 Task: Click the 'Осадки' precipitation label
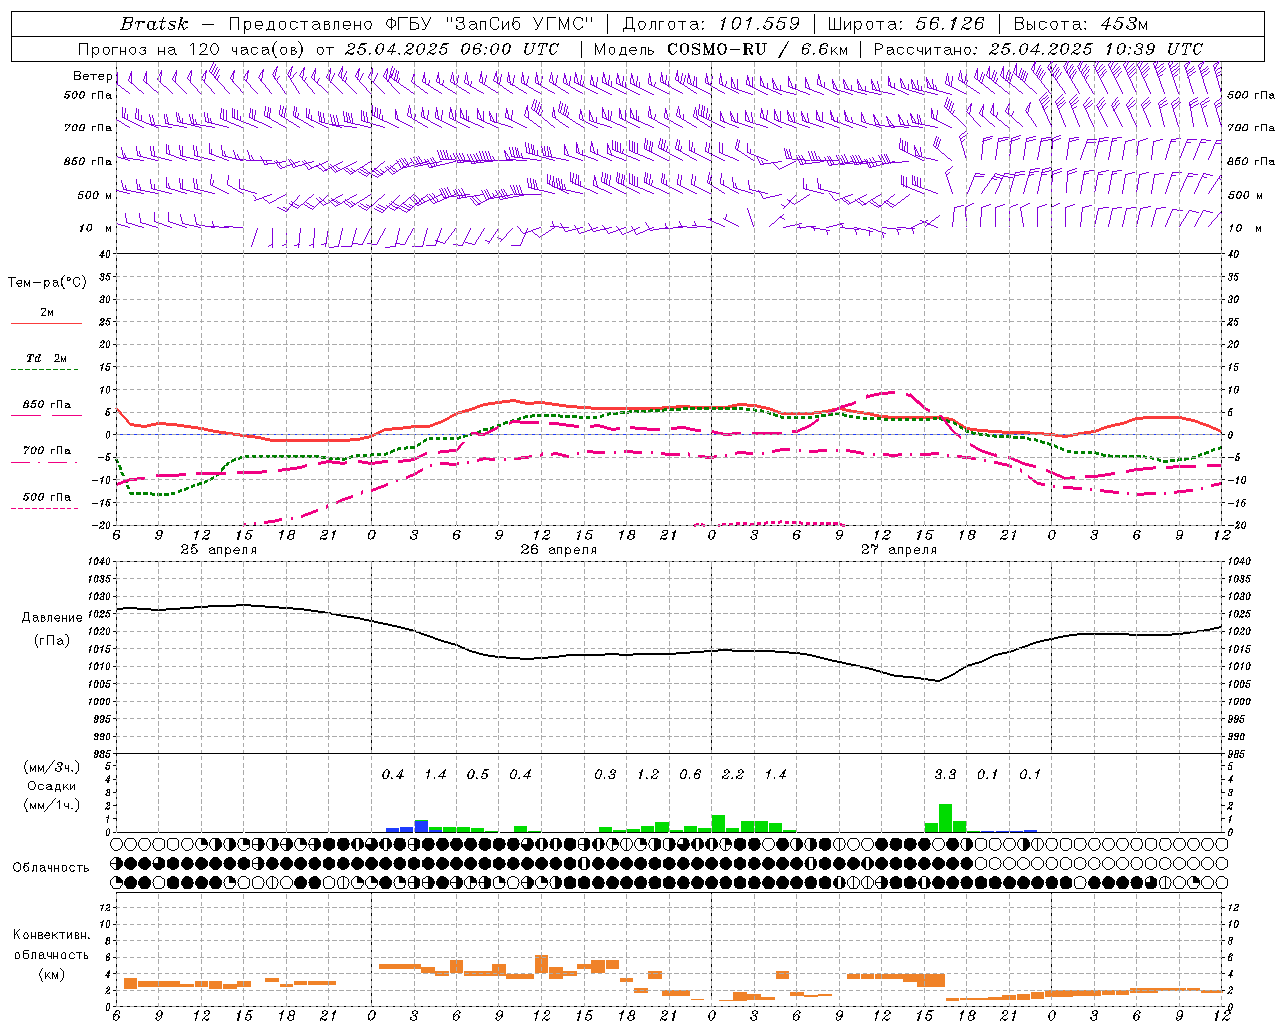[x=51, y=786]
